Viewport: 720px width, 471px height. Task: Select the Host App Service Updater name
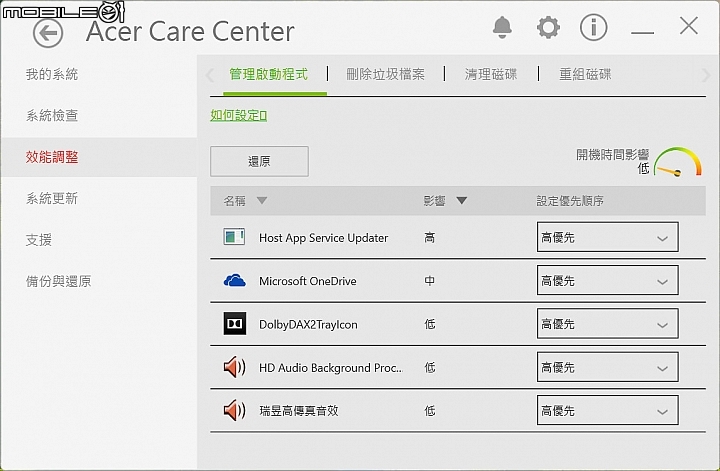[323, 238]
